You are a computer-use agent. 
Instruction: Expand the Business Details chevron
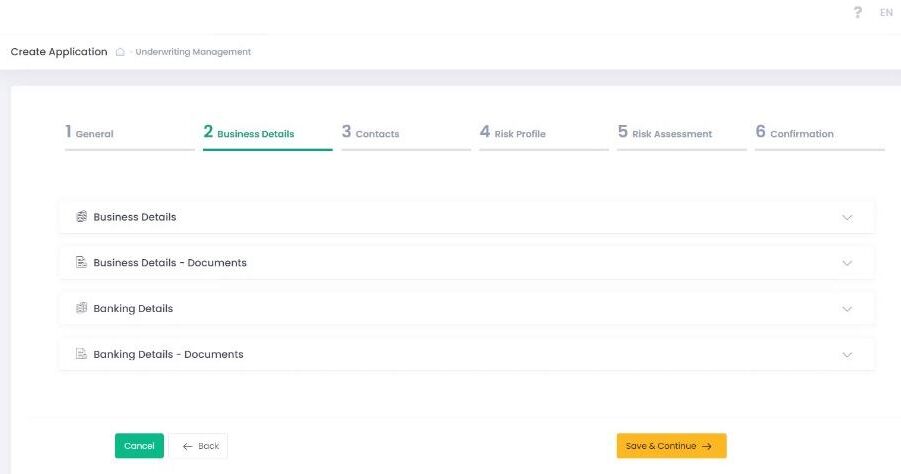847,217
